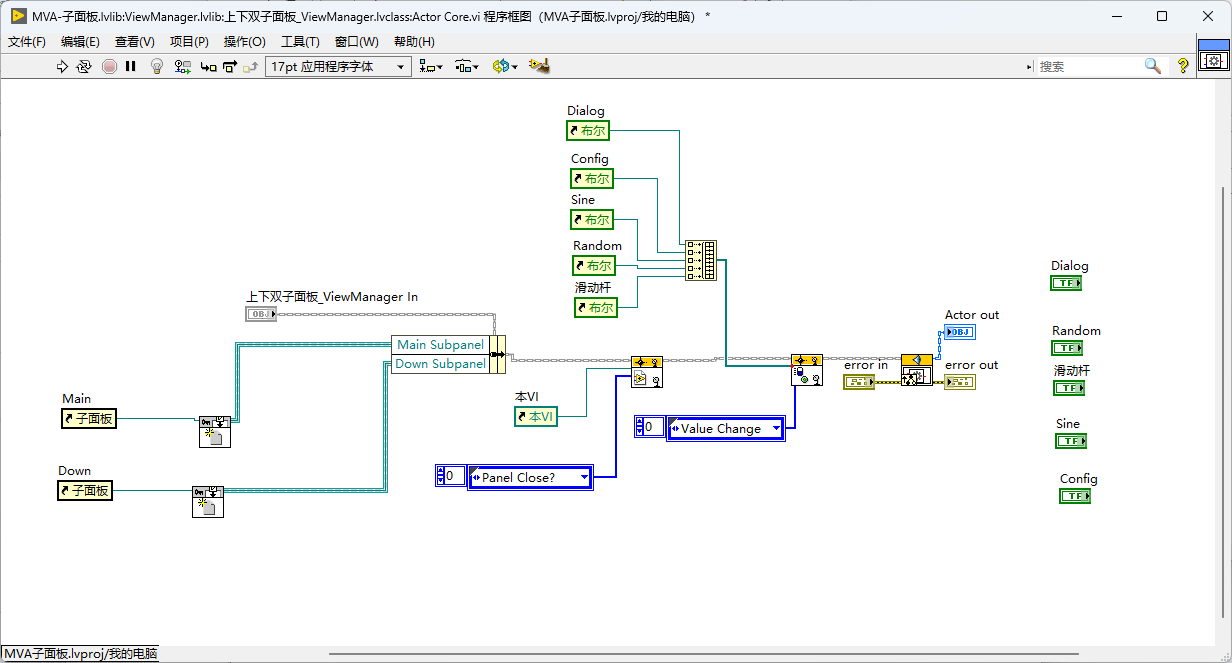Select the Down 子面板 reference
This screenshot has width=1232, height=663.
[85, 490]
